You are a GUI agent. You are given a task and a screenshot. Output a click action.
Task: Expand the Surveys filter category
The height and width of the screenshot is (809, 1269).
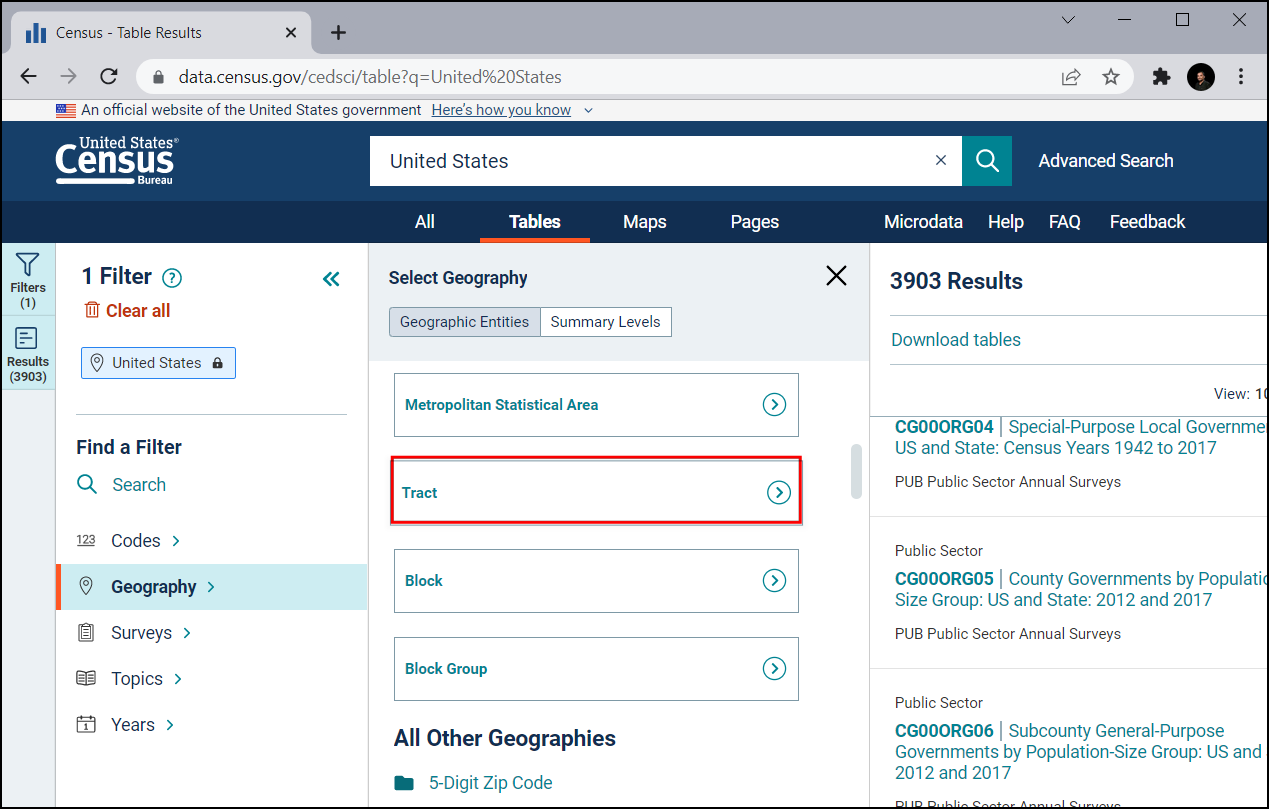pyautogui.click(x=141, y=633)
